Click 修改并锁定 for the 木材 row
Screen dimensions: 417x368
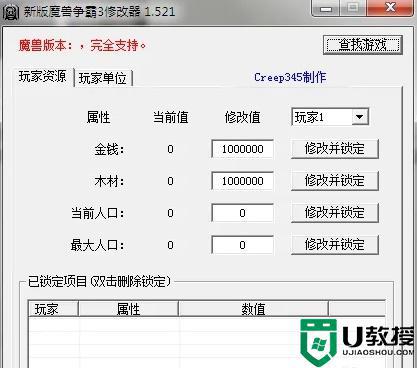pyautogui.click(x=335, y=181)
